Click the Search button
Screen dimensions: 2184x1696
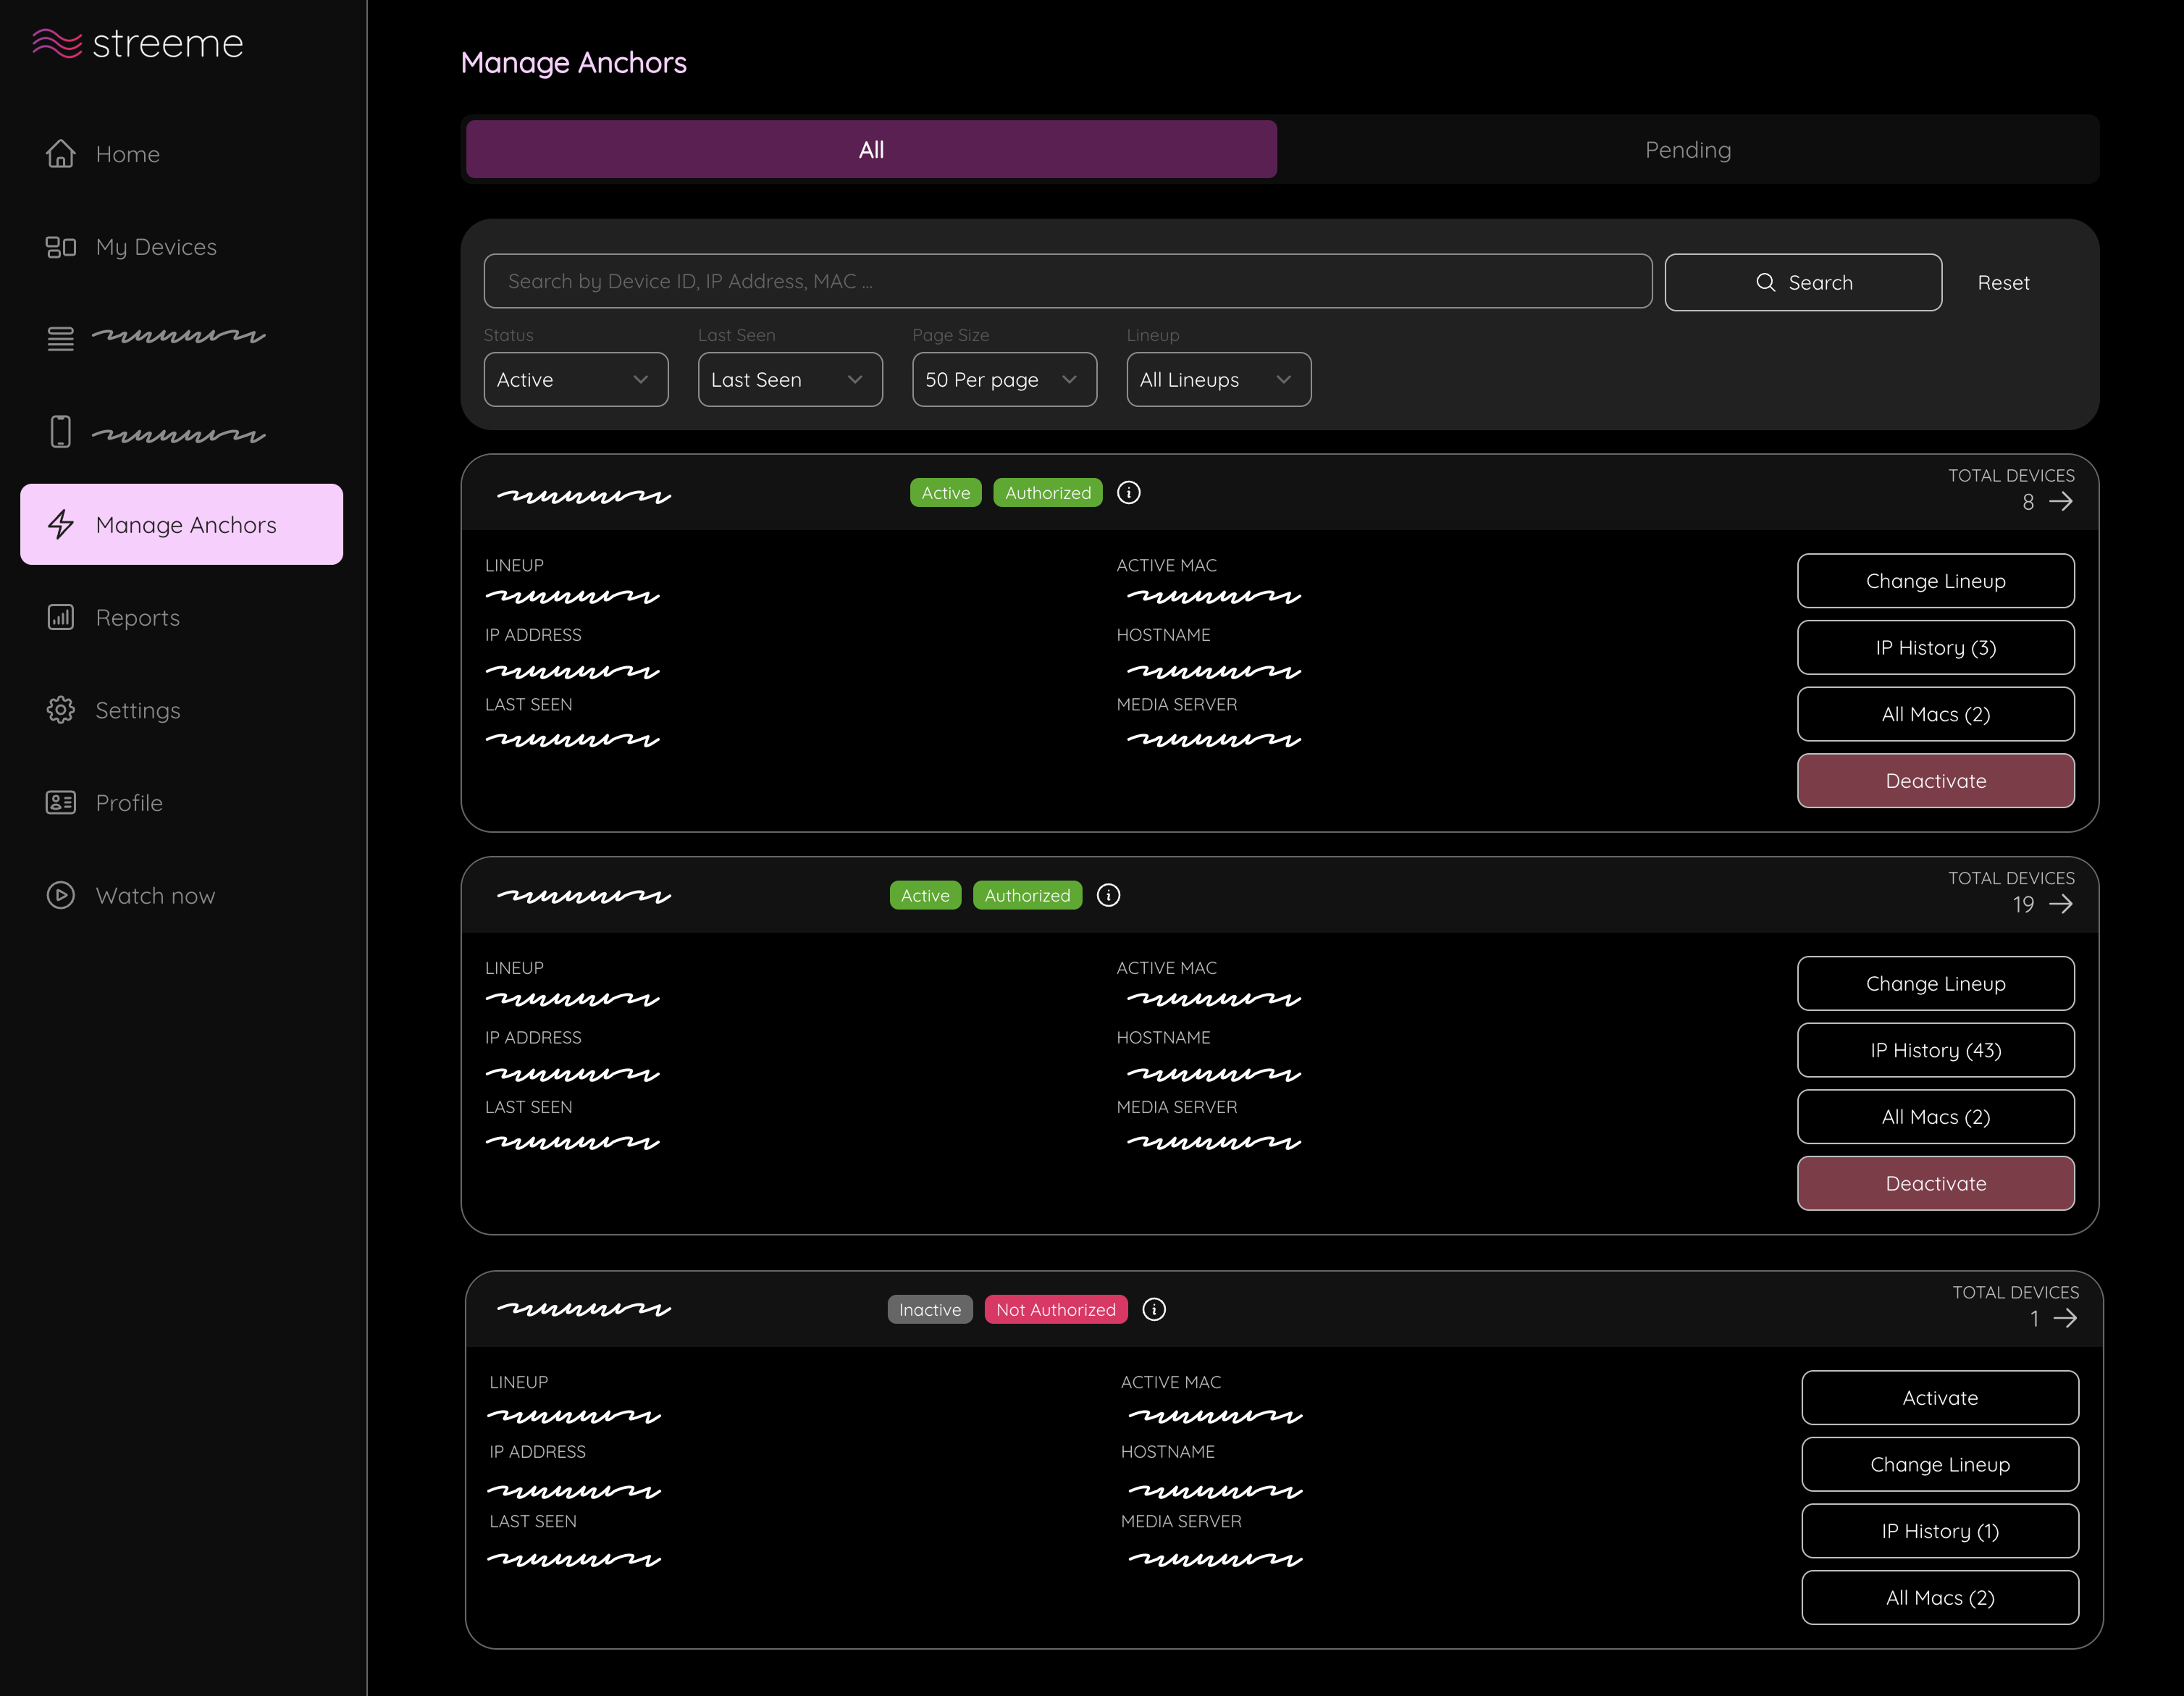(x=1803, y=283)
